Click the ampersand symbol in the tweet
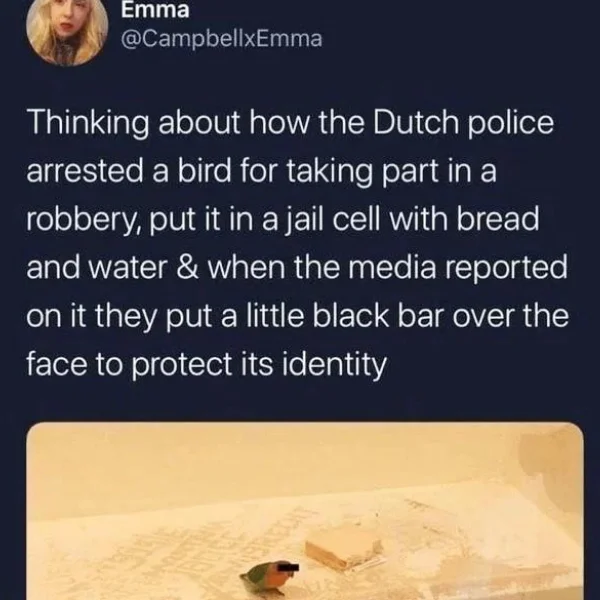 (x=188, y=267)
